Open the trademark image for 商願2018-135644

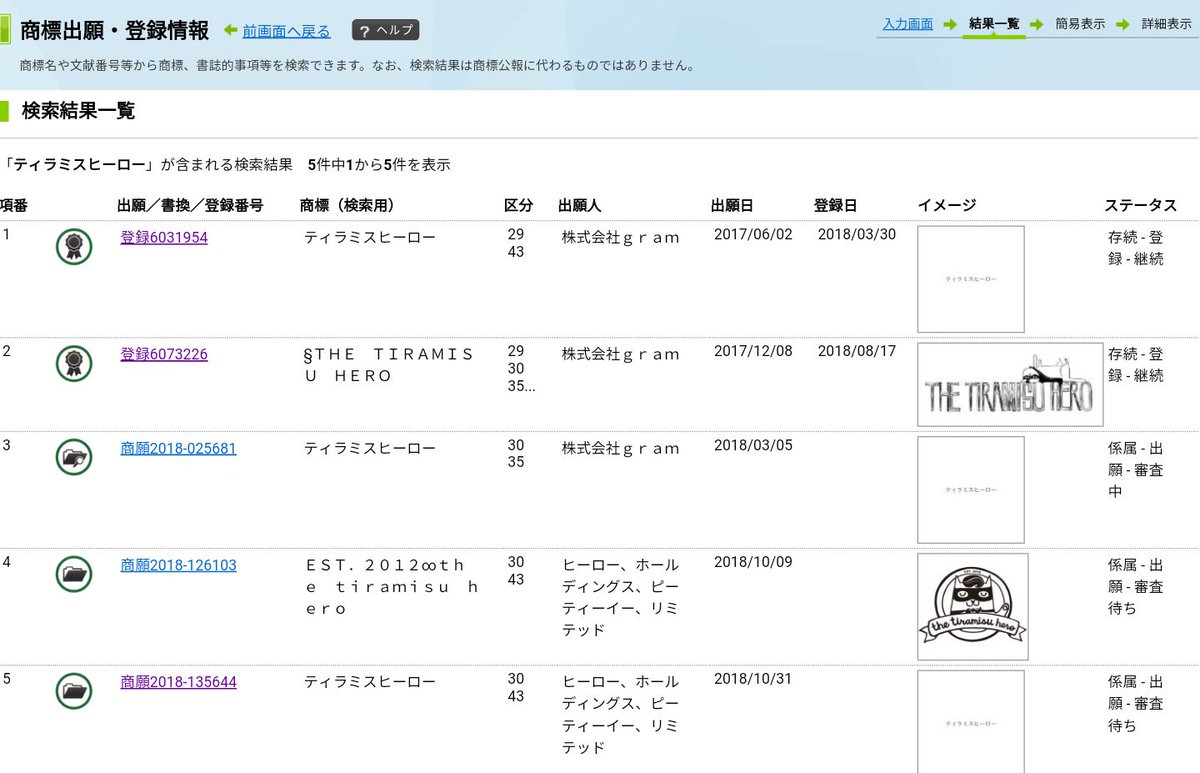pos(971,721)
